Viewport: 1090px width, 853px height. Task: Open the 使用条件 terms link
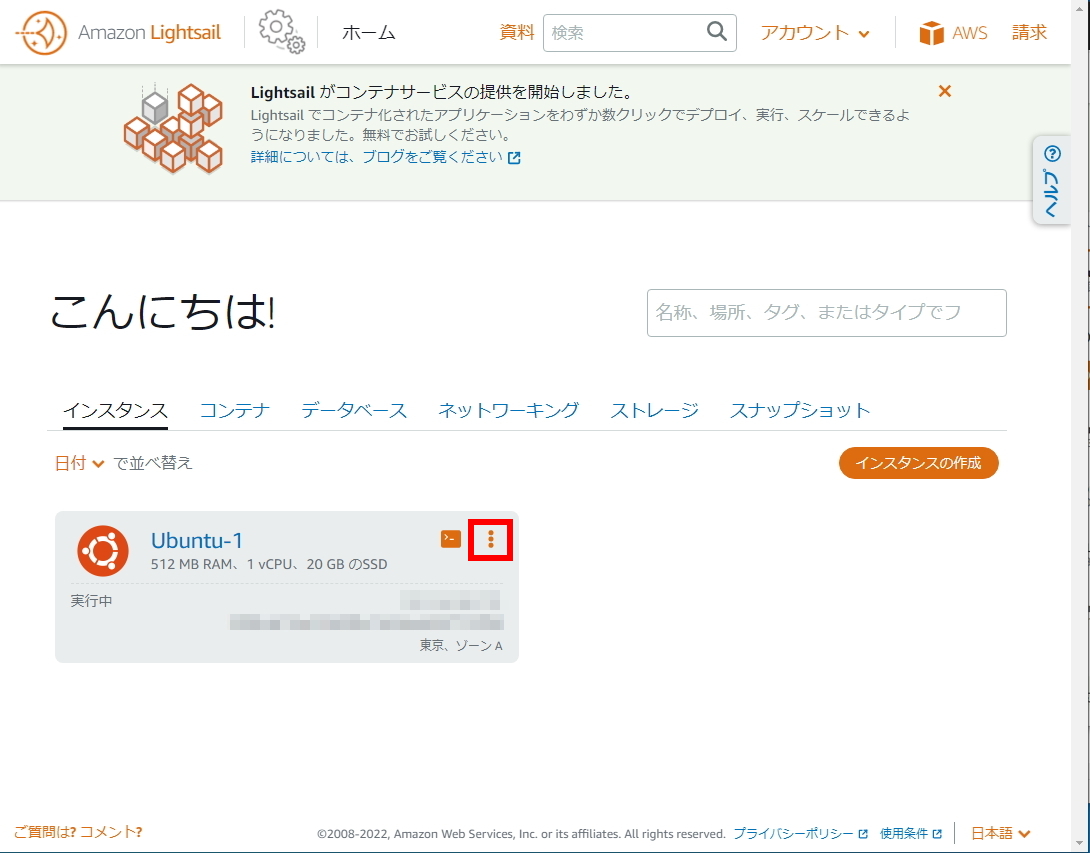tap(911, 833)
